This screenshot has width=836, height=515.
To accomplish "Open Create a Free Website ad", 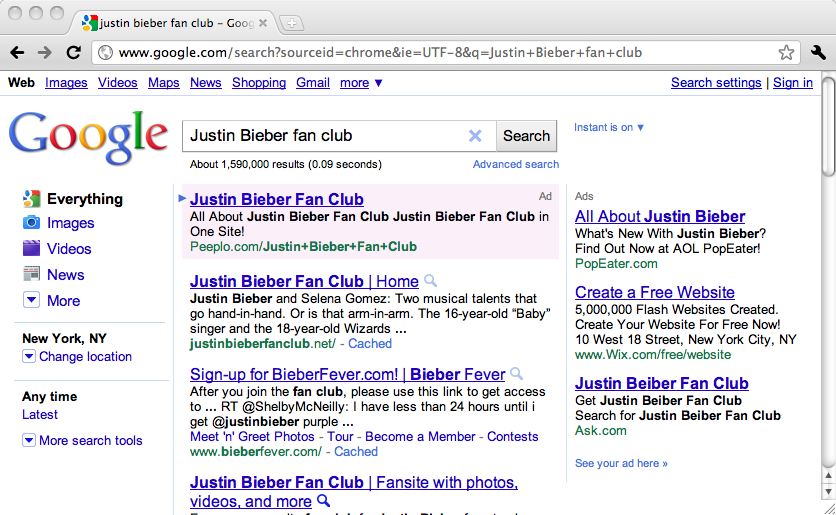I will tap(655, 292).
